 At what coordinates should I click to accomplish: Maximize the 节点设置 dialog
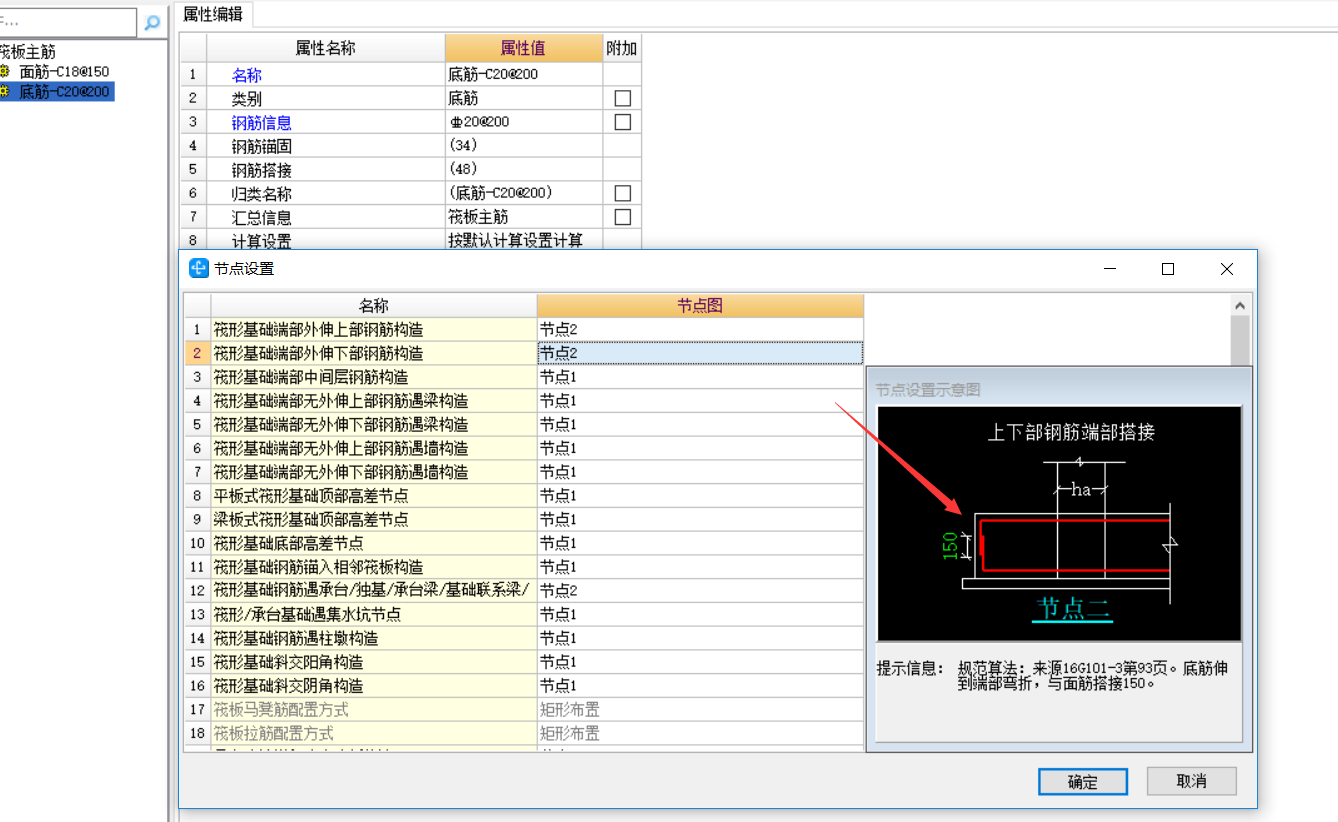coord(1168,269)
